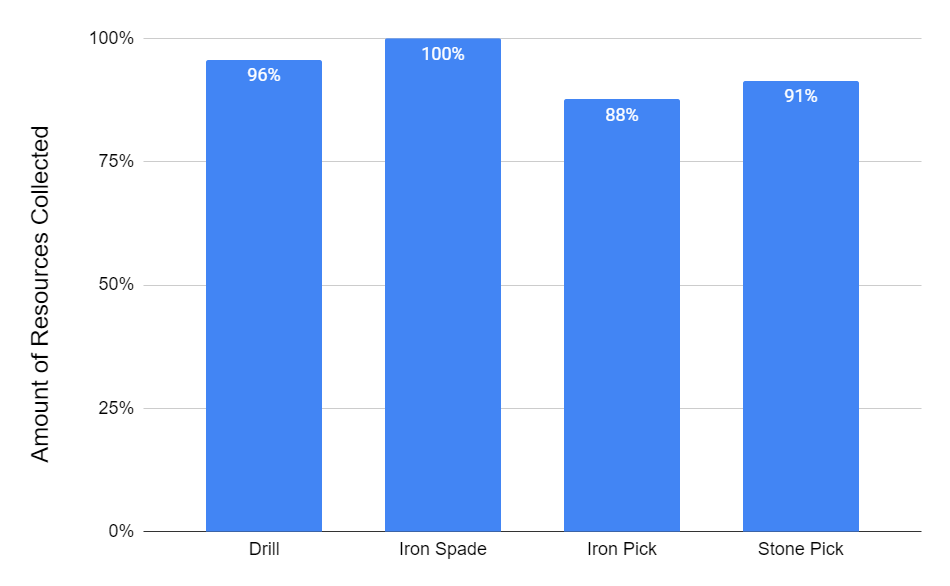Viewport: 950px width, 586px height.
Task: Click the Amount of Resources Collected axis title
Action: [x=40, y=294]
